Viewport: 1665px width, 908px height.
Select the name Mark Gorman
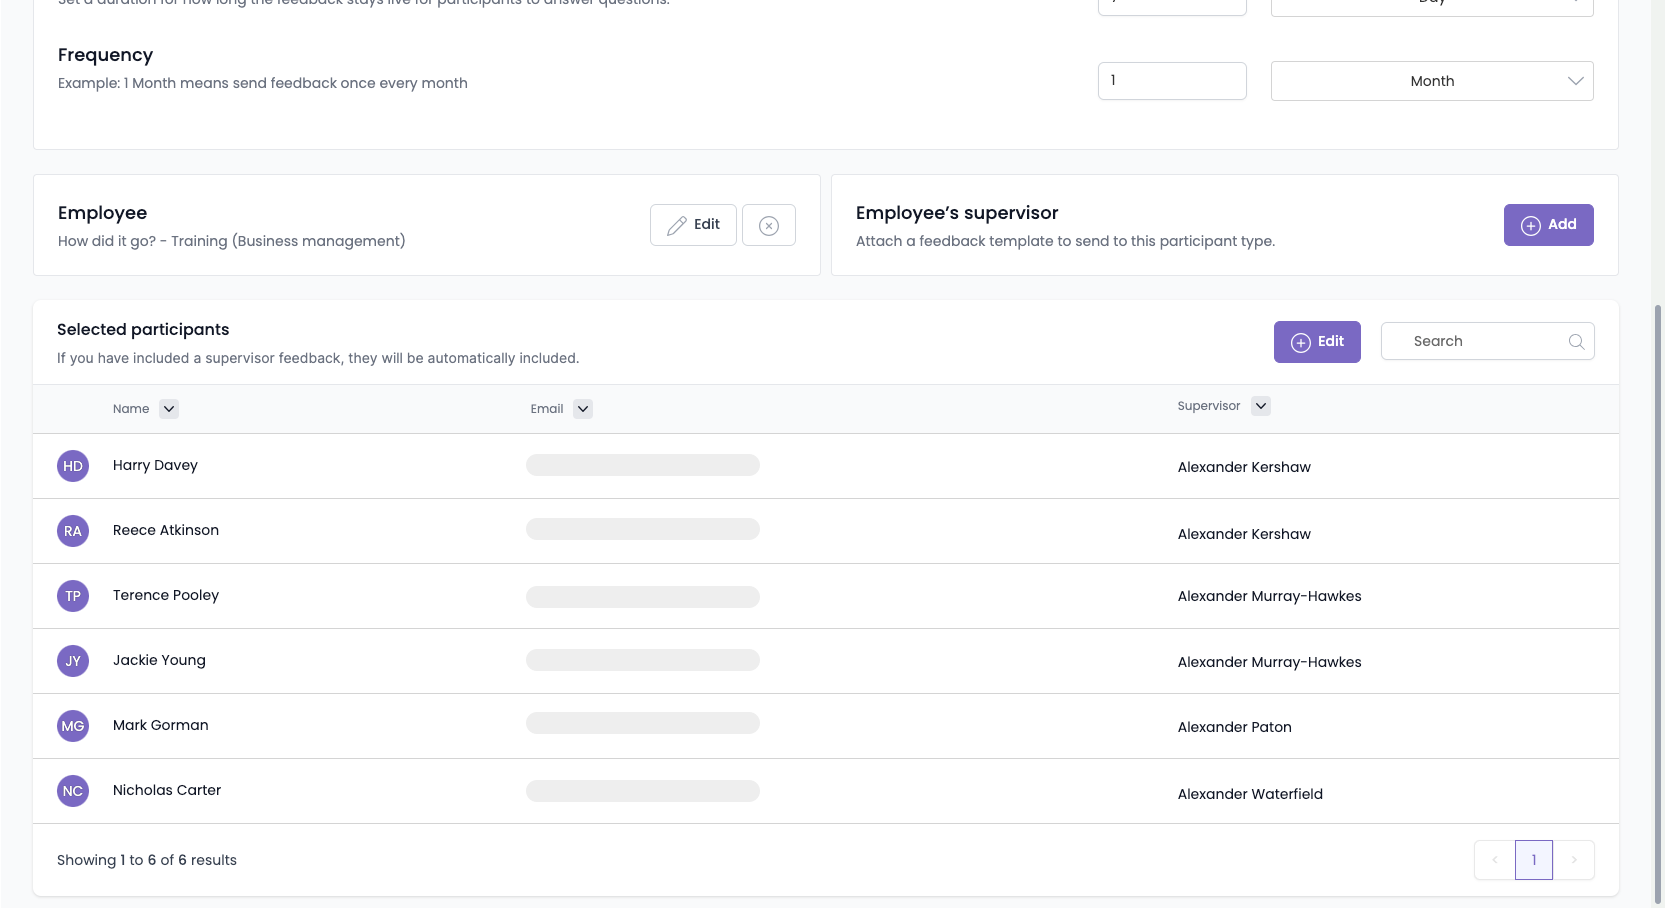click(161, 725)
